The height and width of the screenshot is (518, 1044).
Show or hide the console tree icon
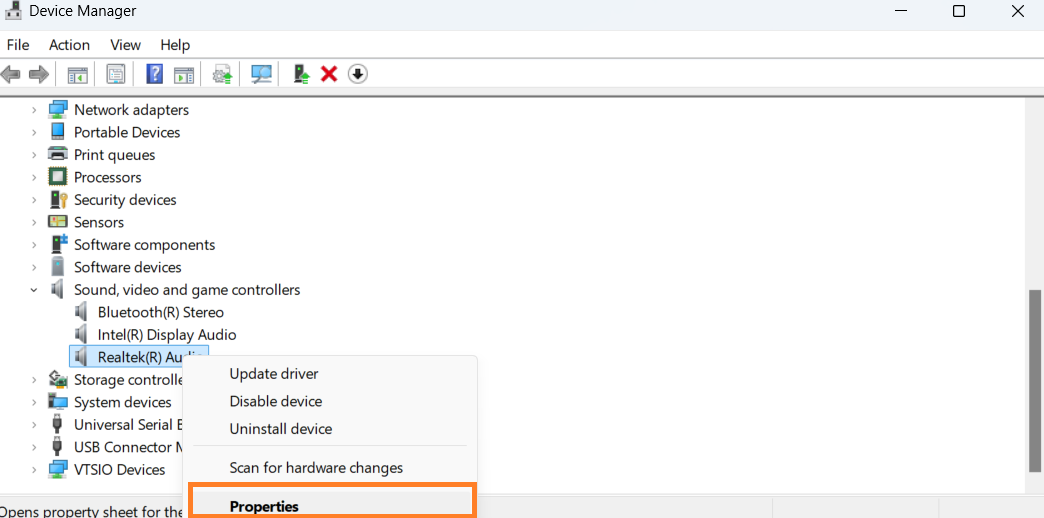(78, 75)
